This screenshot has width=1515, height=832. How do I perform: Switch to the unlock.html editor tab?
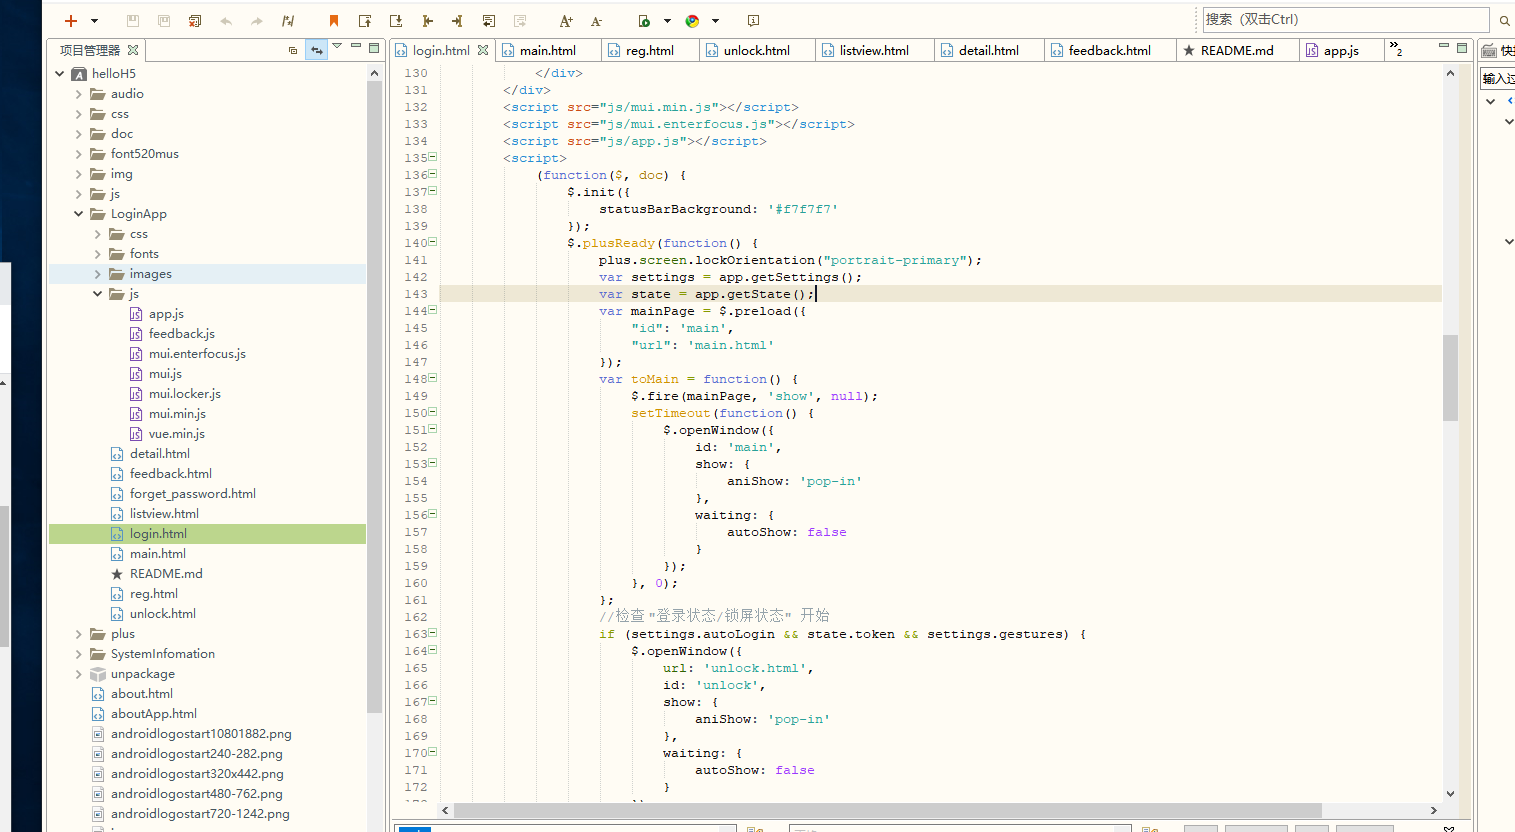756,50
